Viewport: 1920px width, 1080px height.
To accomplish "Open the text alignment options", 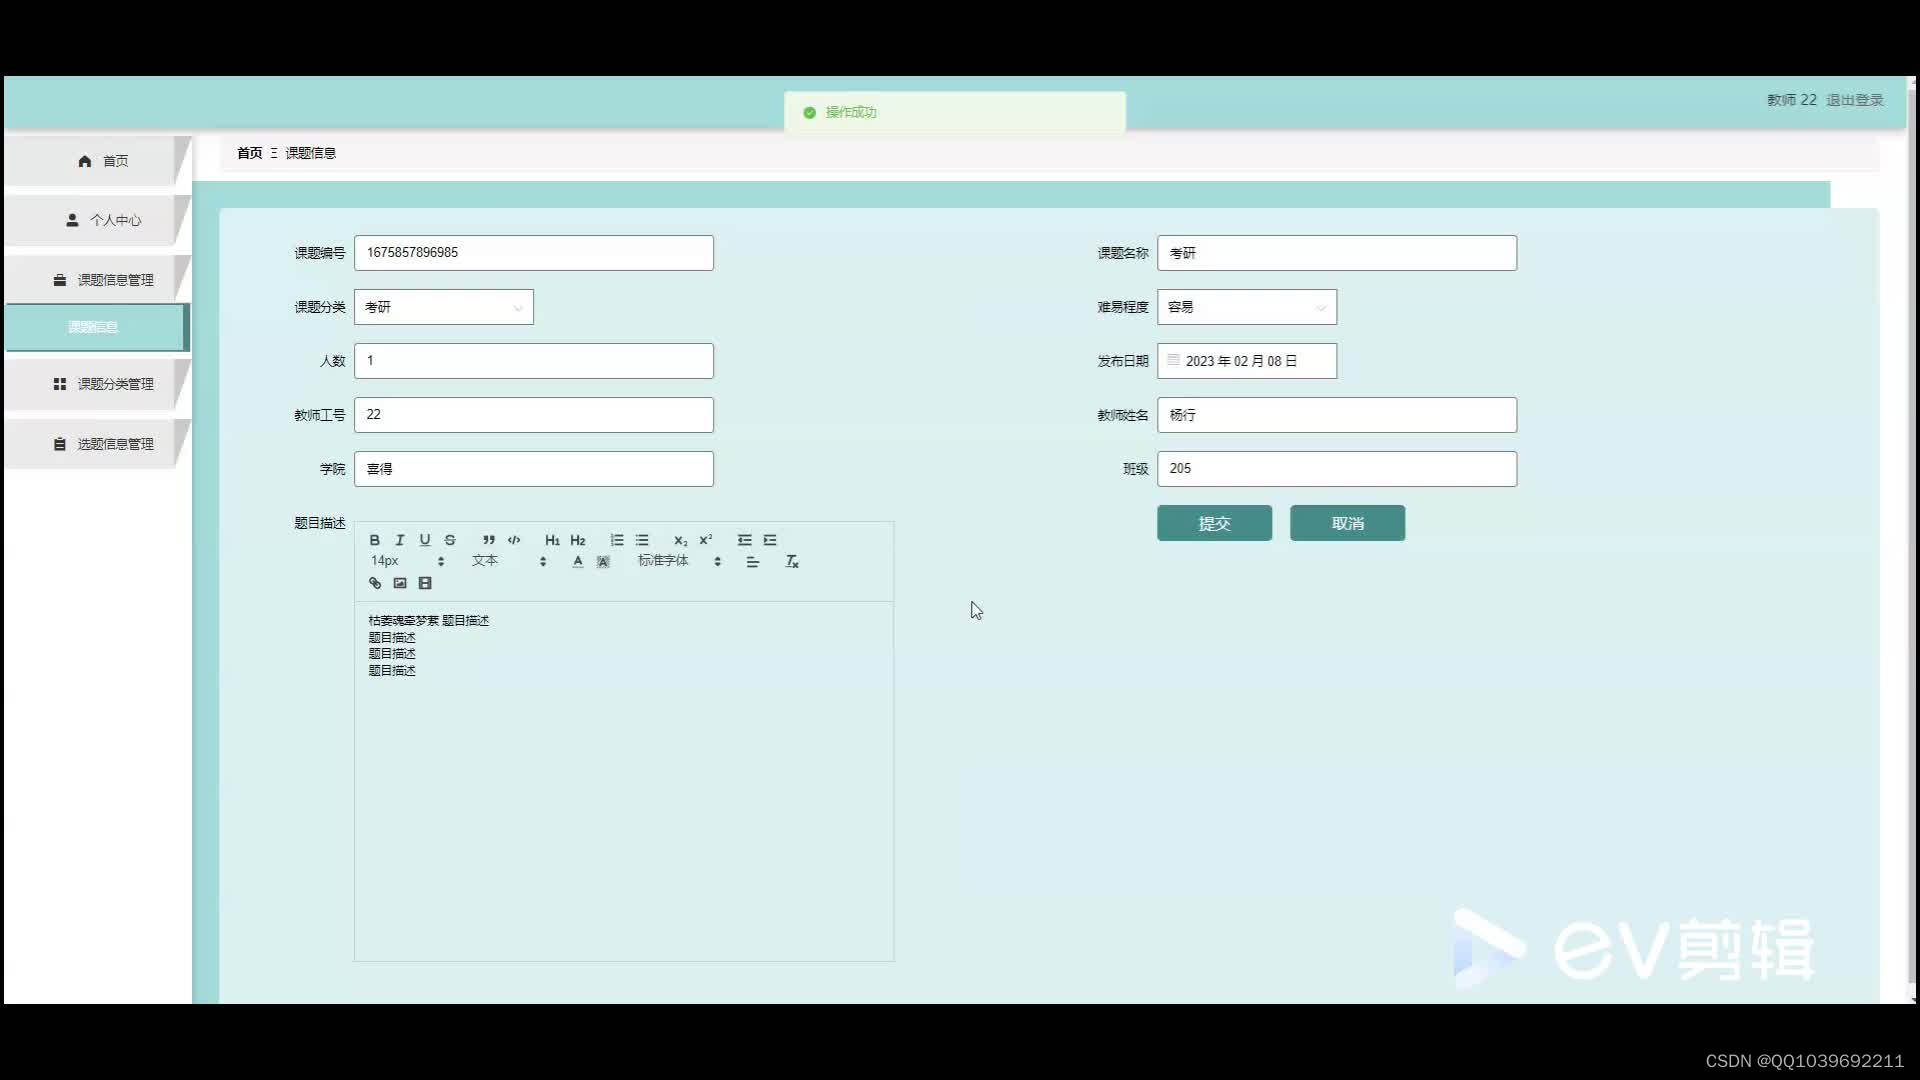I will [753, 562].
